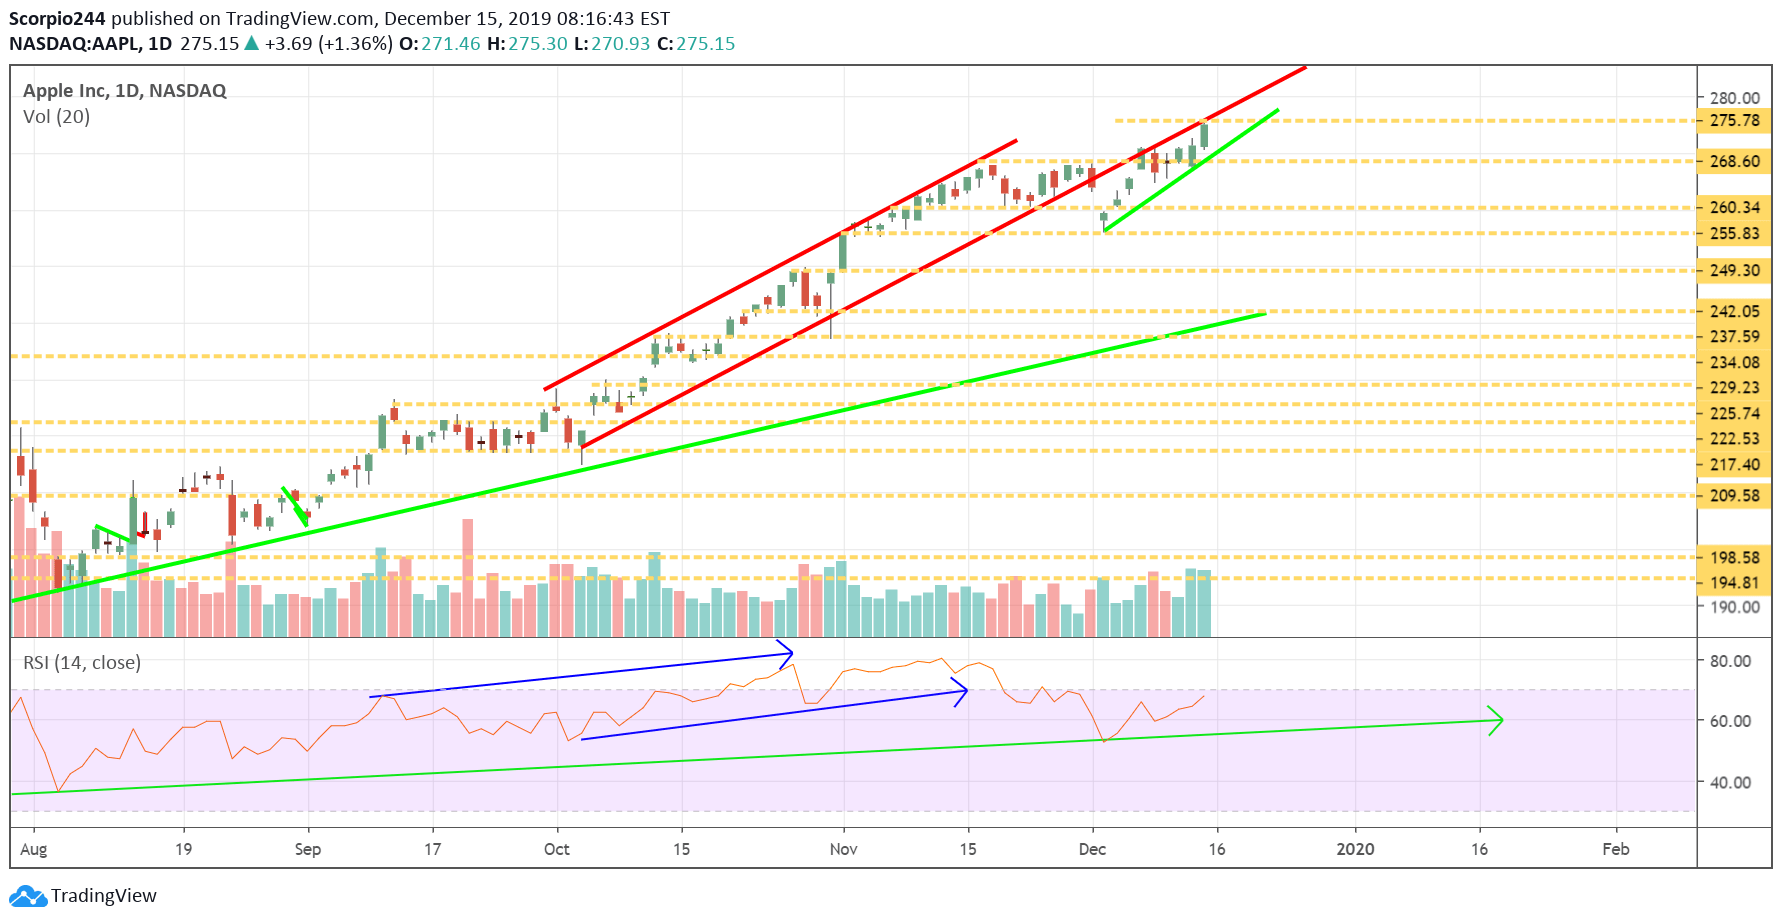Click the Sep label on time axis

[x=308, y=849]
